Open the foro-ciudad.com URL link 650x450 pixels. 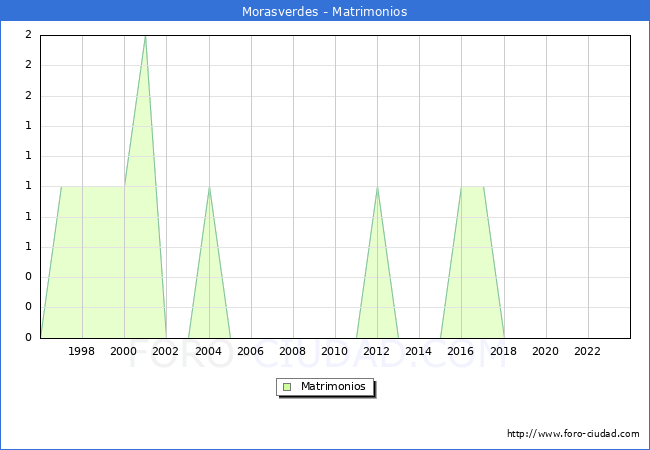point(573,434)
